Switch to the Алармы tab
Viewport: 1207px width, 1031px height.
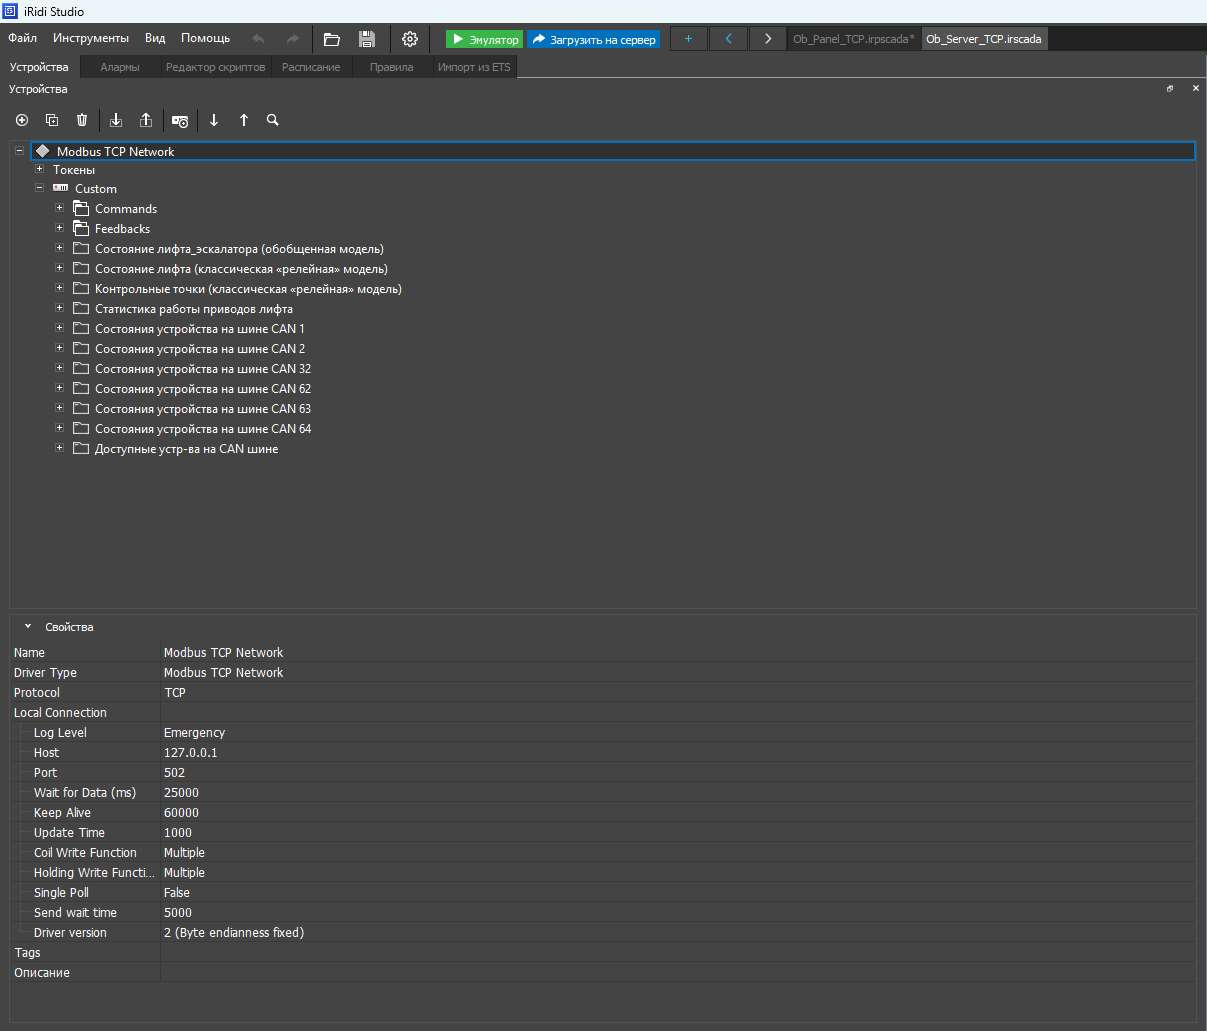coord(120,67)
